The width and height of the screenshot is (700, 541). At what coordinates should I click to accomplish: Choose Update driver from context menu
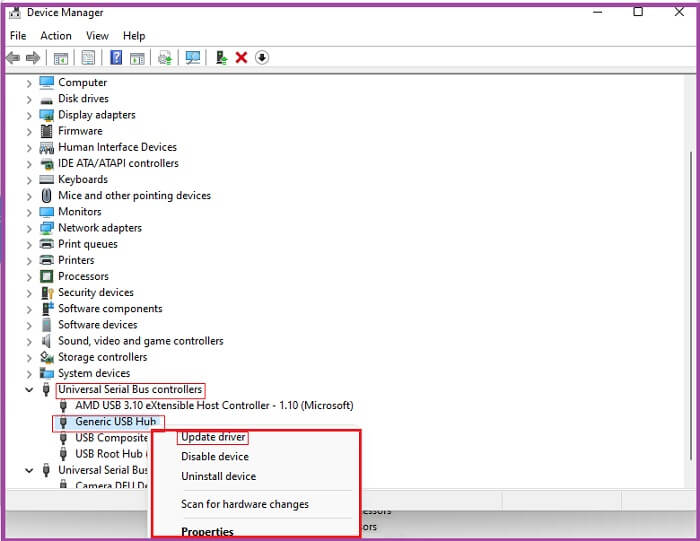click(213, 437)
